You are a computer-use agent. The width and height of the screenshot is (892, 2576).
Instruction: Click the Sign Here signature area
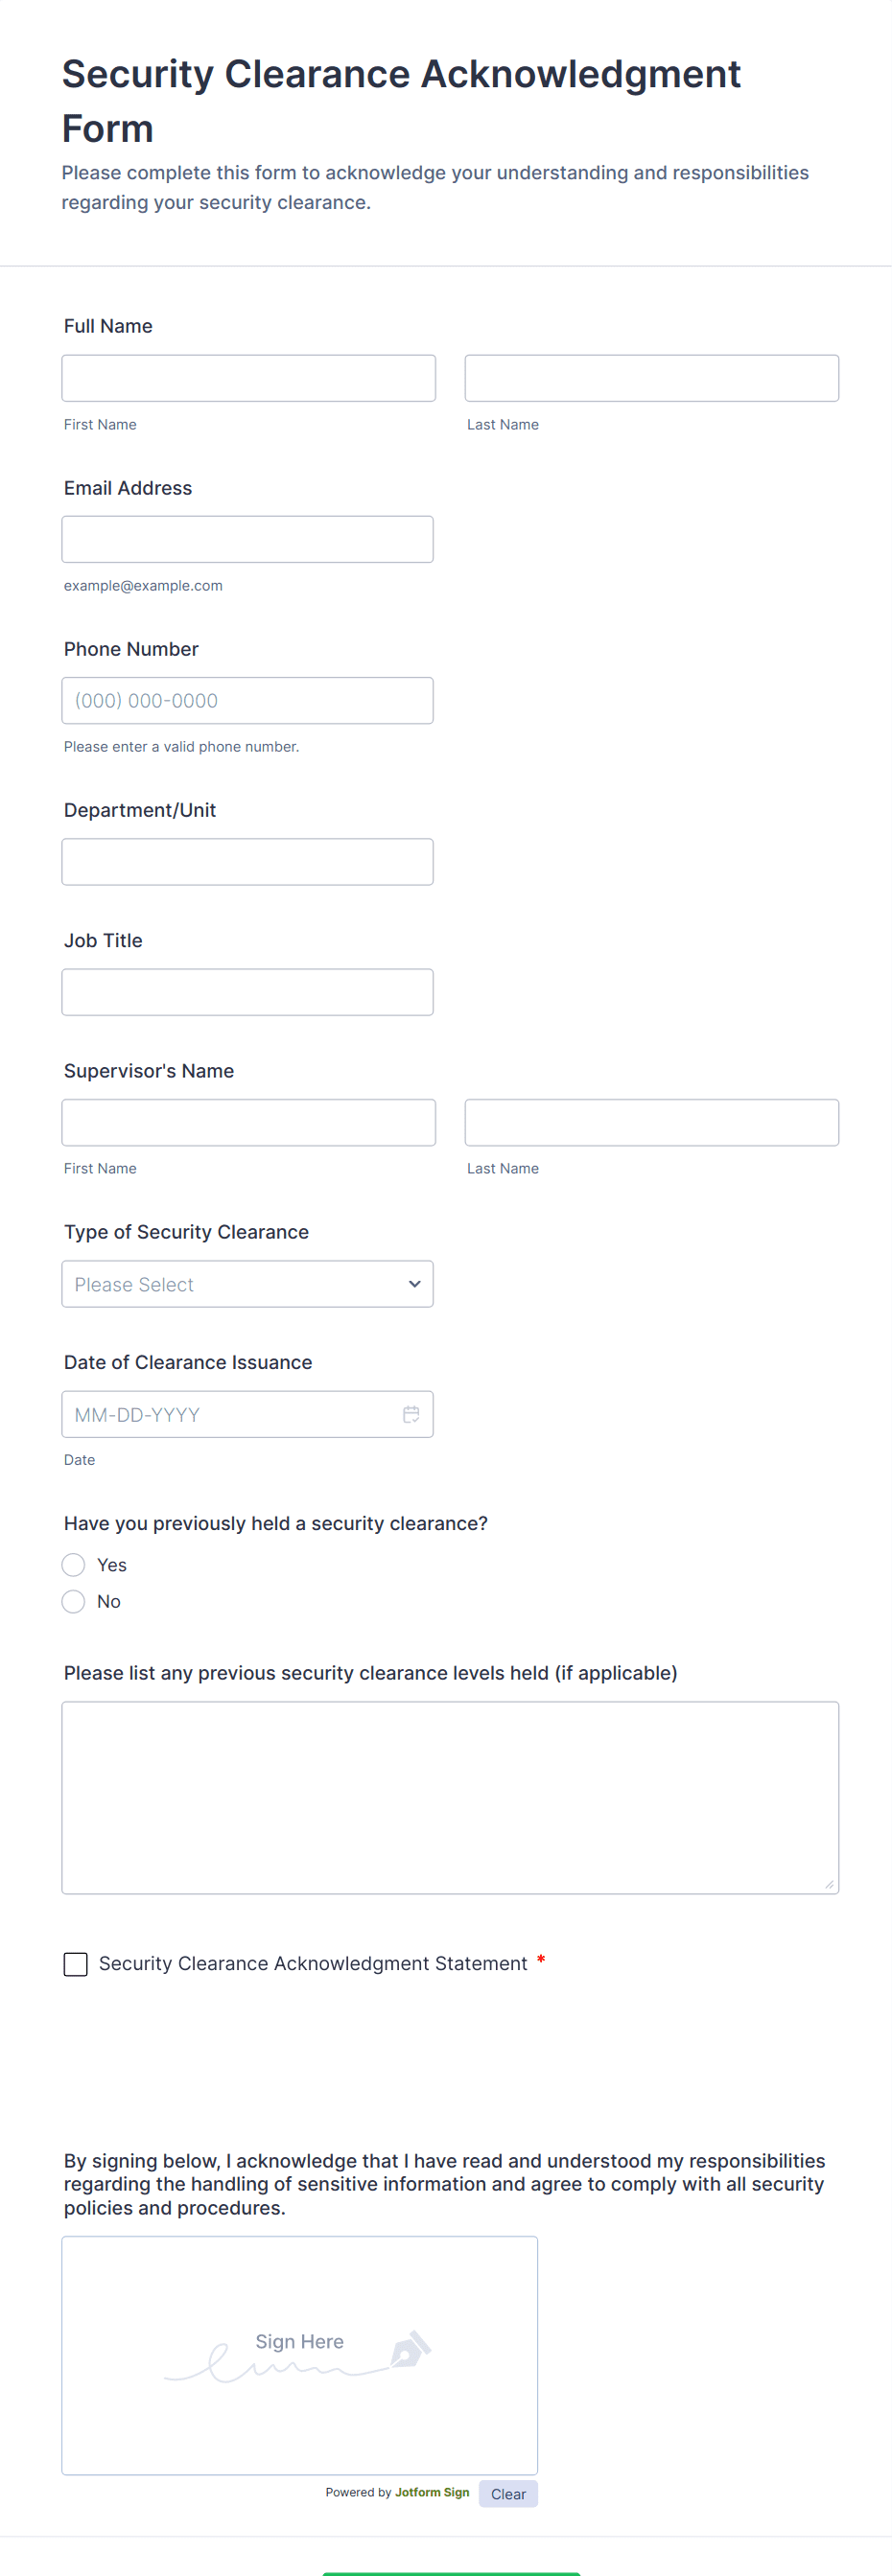(x=299, y=2354)
